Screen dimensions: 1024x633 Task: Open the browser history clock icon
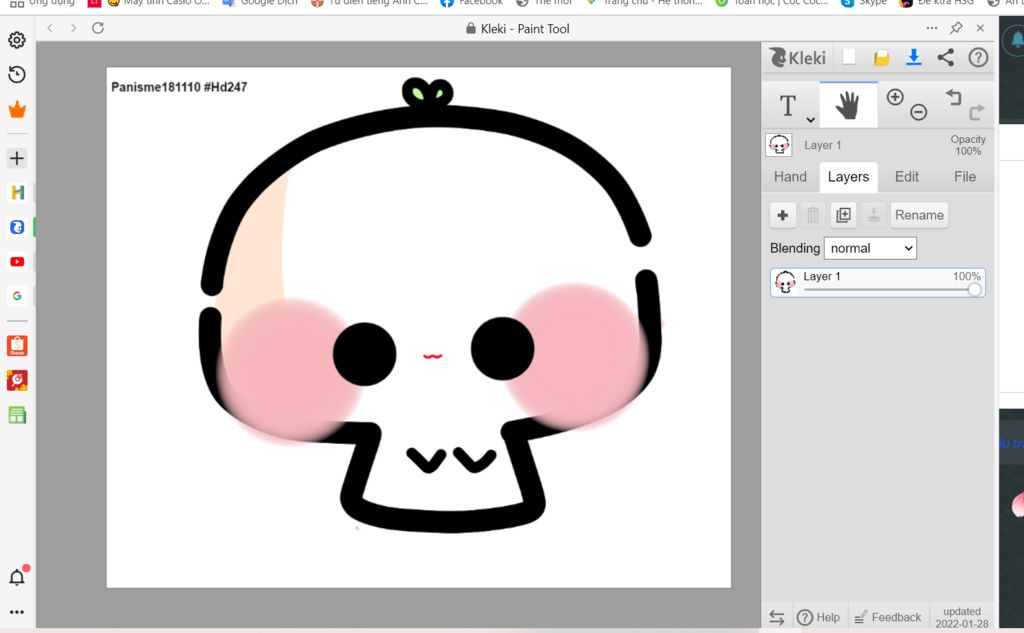click(17, 74)
